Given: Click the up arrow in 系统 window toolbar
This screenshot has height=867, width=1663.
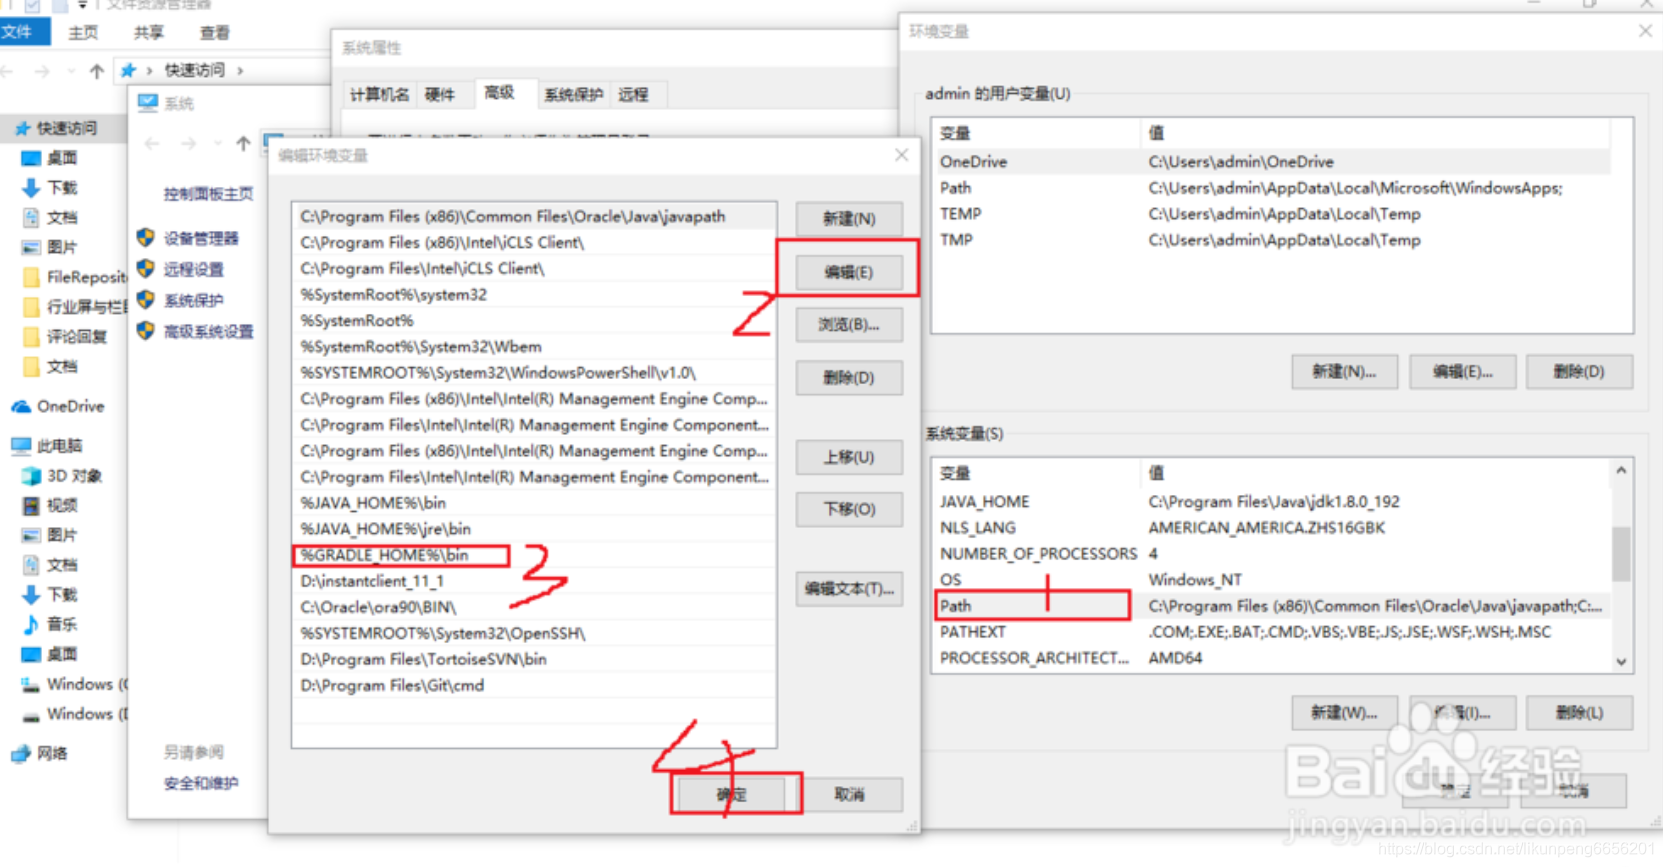Looking at the screenshot, I should 243,144.
